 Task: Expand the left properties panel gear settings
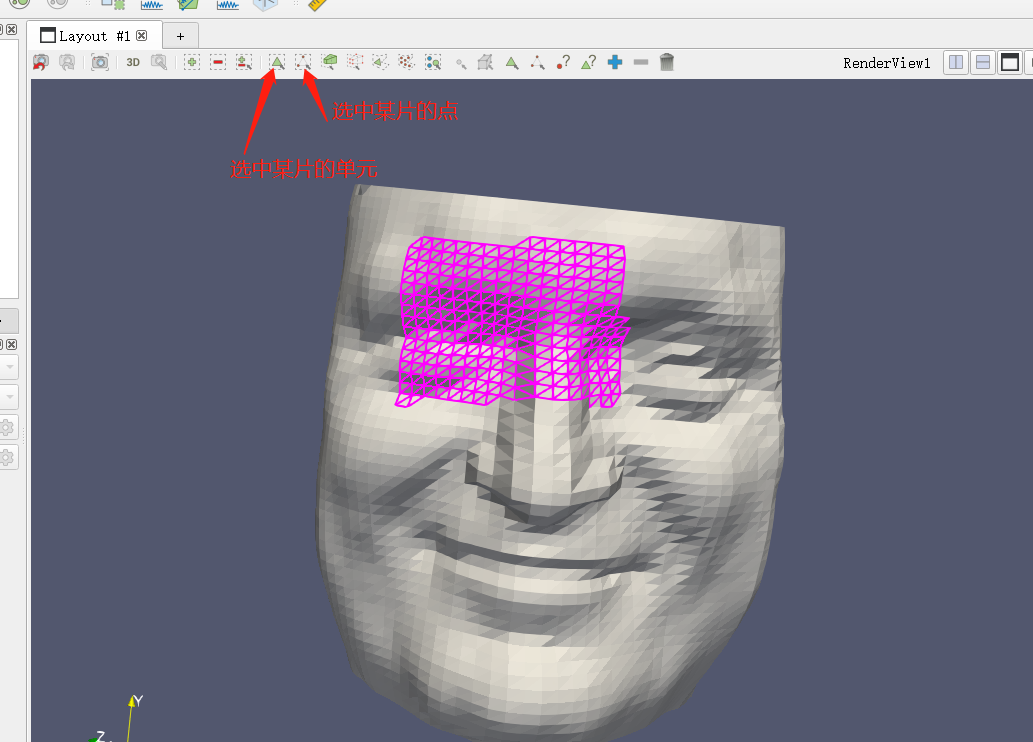pos(8,428)
